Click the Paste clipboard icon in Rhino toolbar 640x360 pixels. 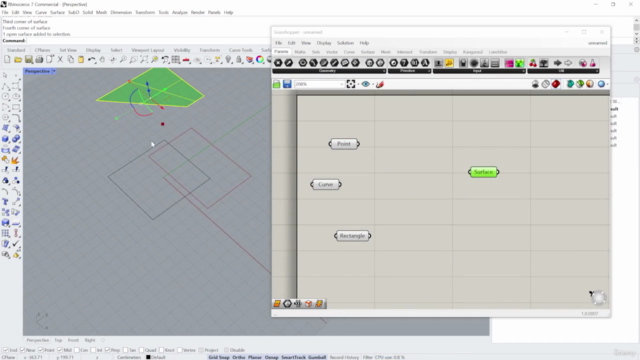[81, 60]
